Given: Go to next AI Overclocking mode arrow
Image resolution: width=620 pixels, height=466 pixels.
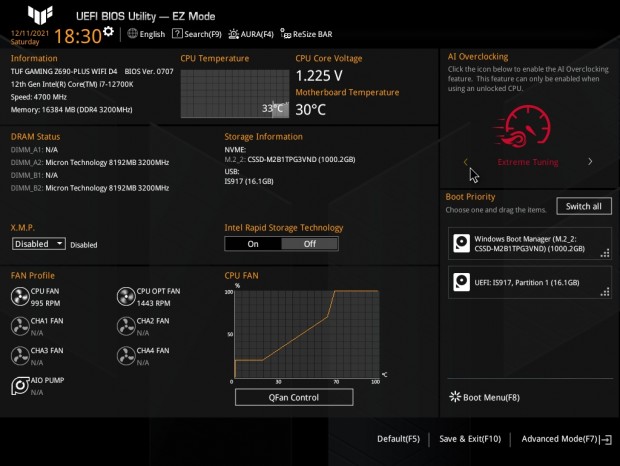Looking at the screenshot, I should pyautogui.click(x=590, y=162).
